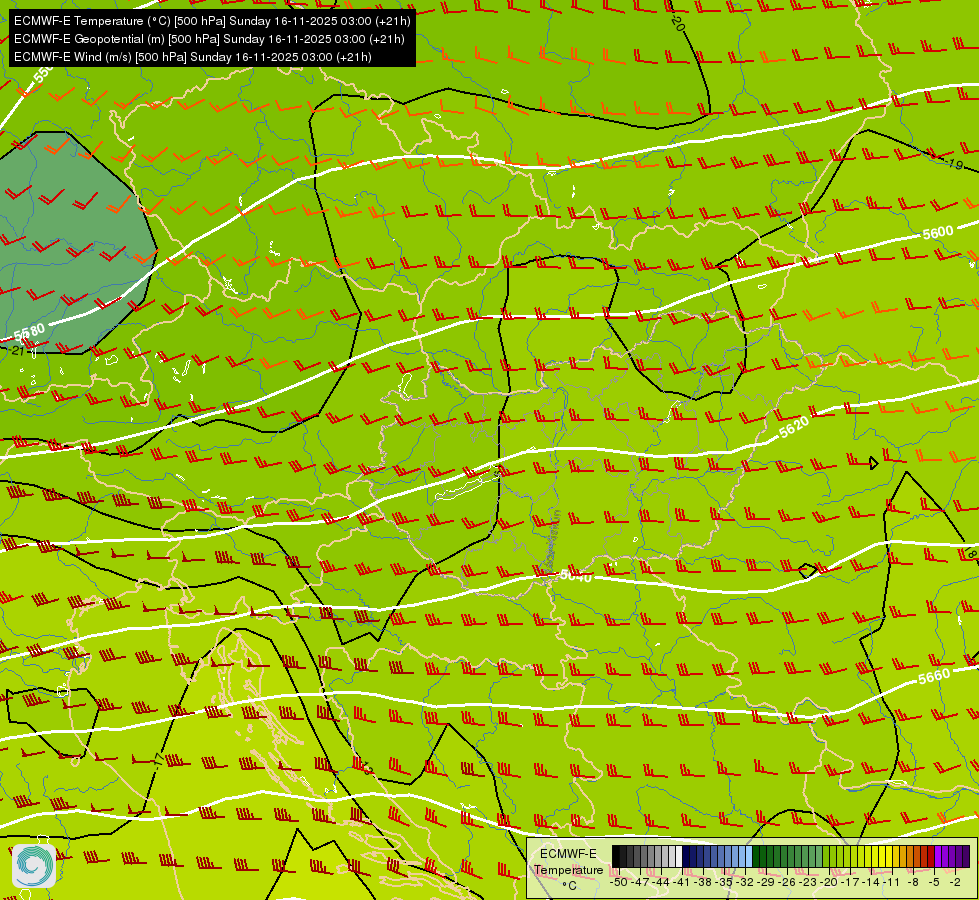Click the light blue swatch above -32 in the legend

749,856
